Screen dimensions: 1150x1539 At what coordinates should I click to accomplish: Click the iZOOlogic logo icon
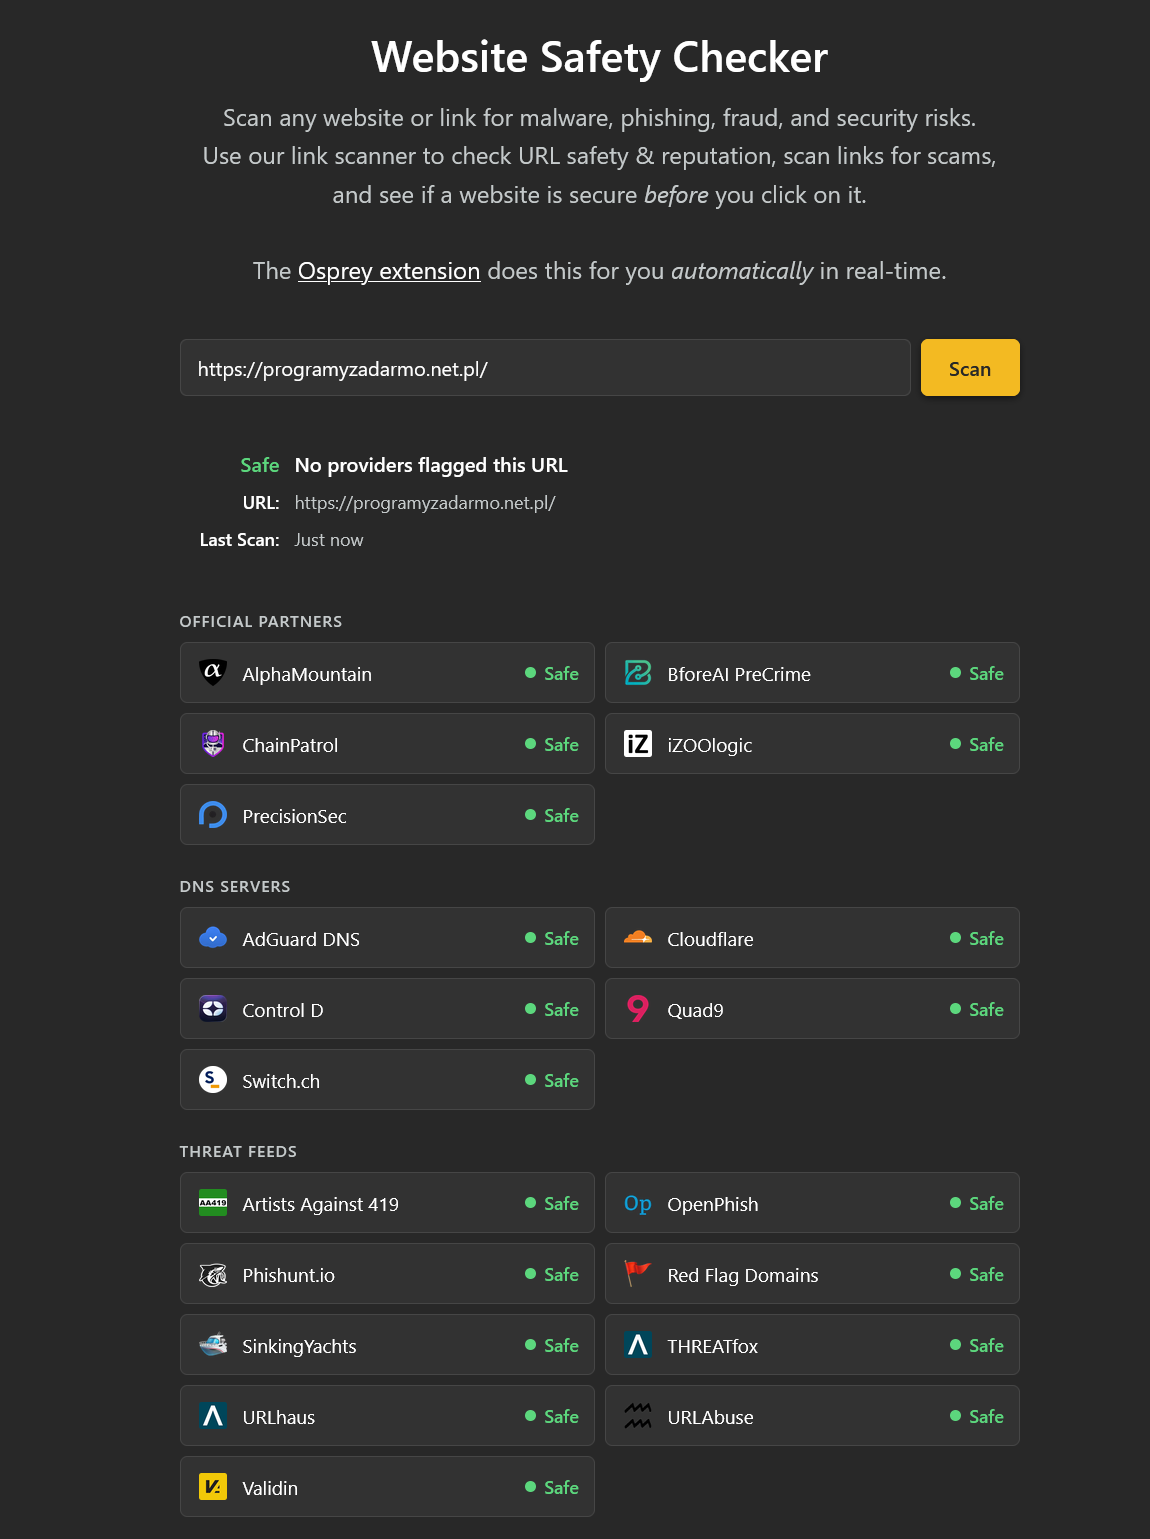point(638,744)
